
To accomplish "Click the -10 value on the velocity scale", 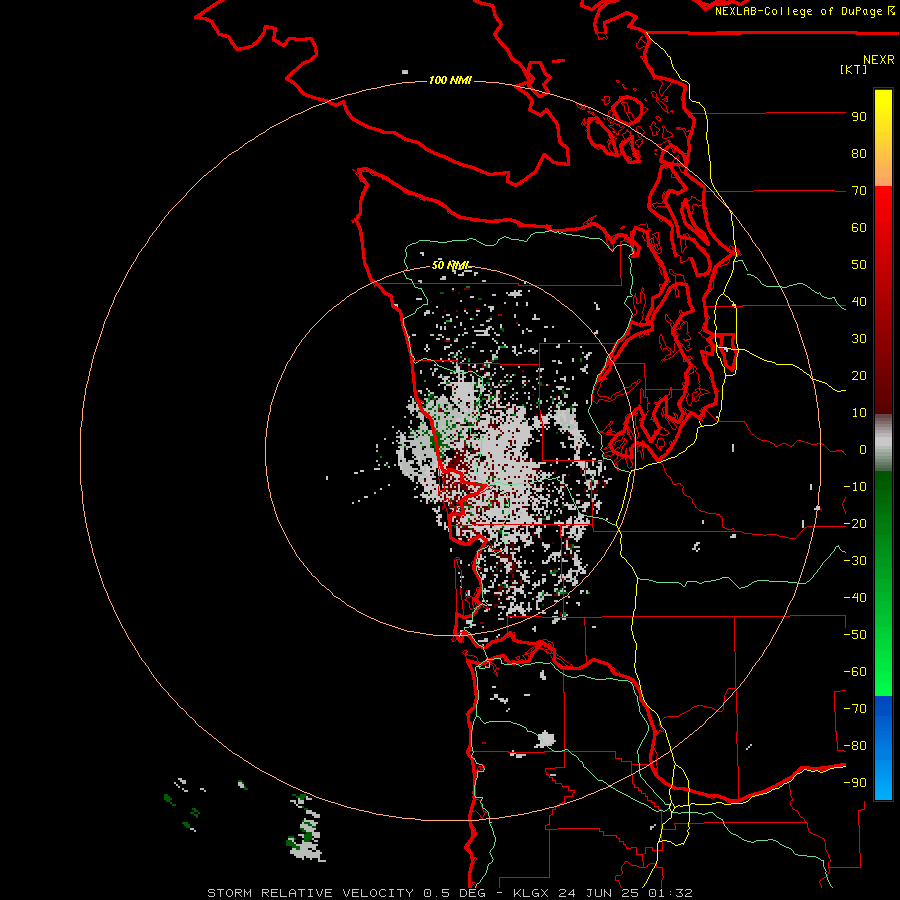I will tap(855, 487).
